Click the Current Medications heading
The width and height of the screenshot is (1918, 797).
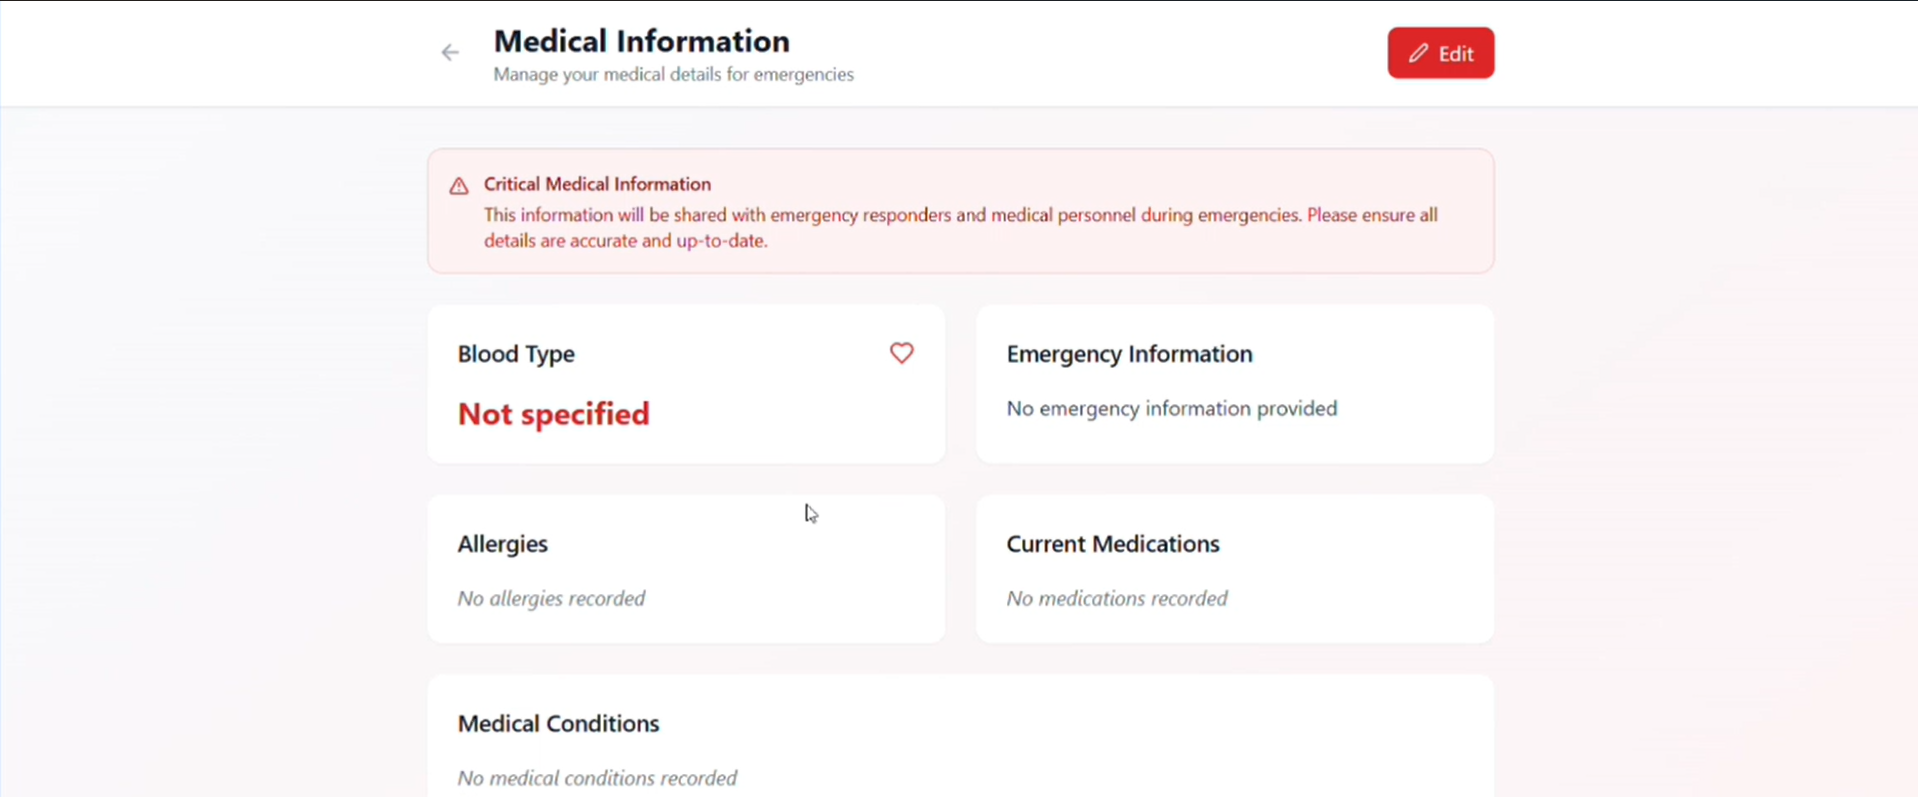pyautogui.click(x=1112, y=544)
